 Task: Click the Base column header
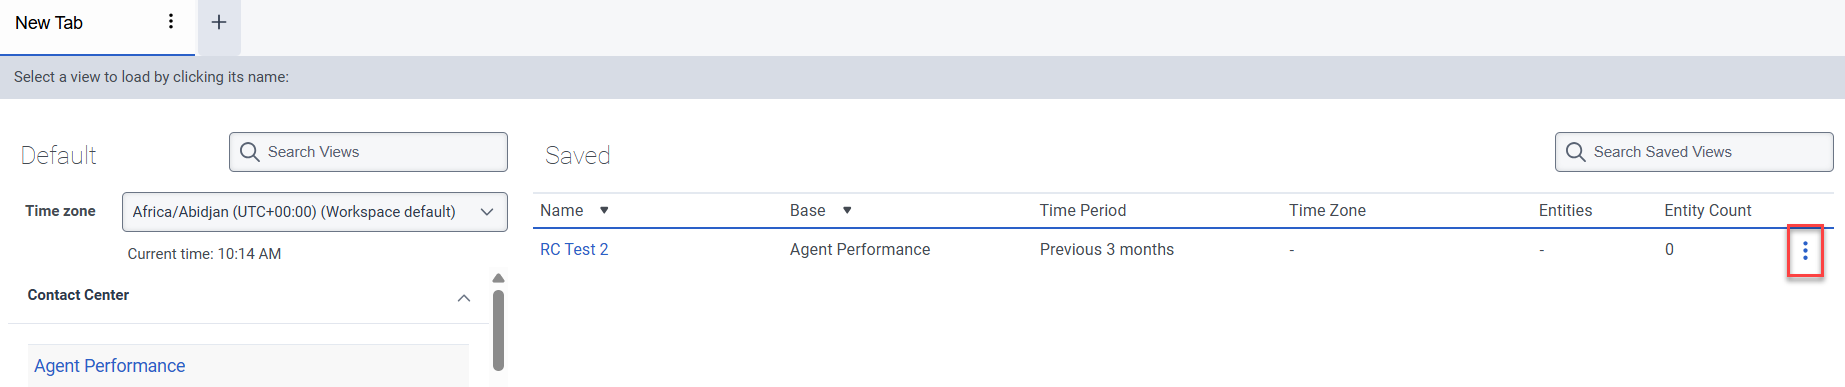[808, 210]
